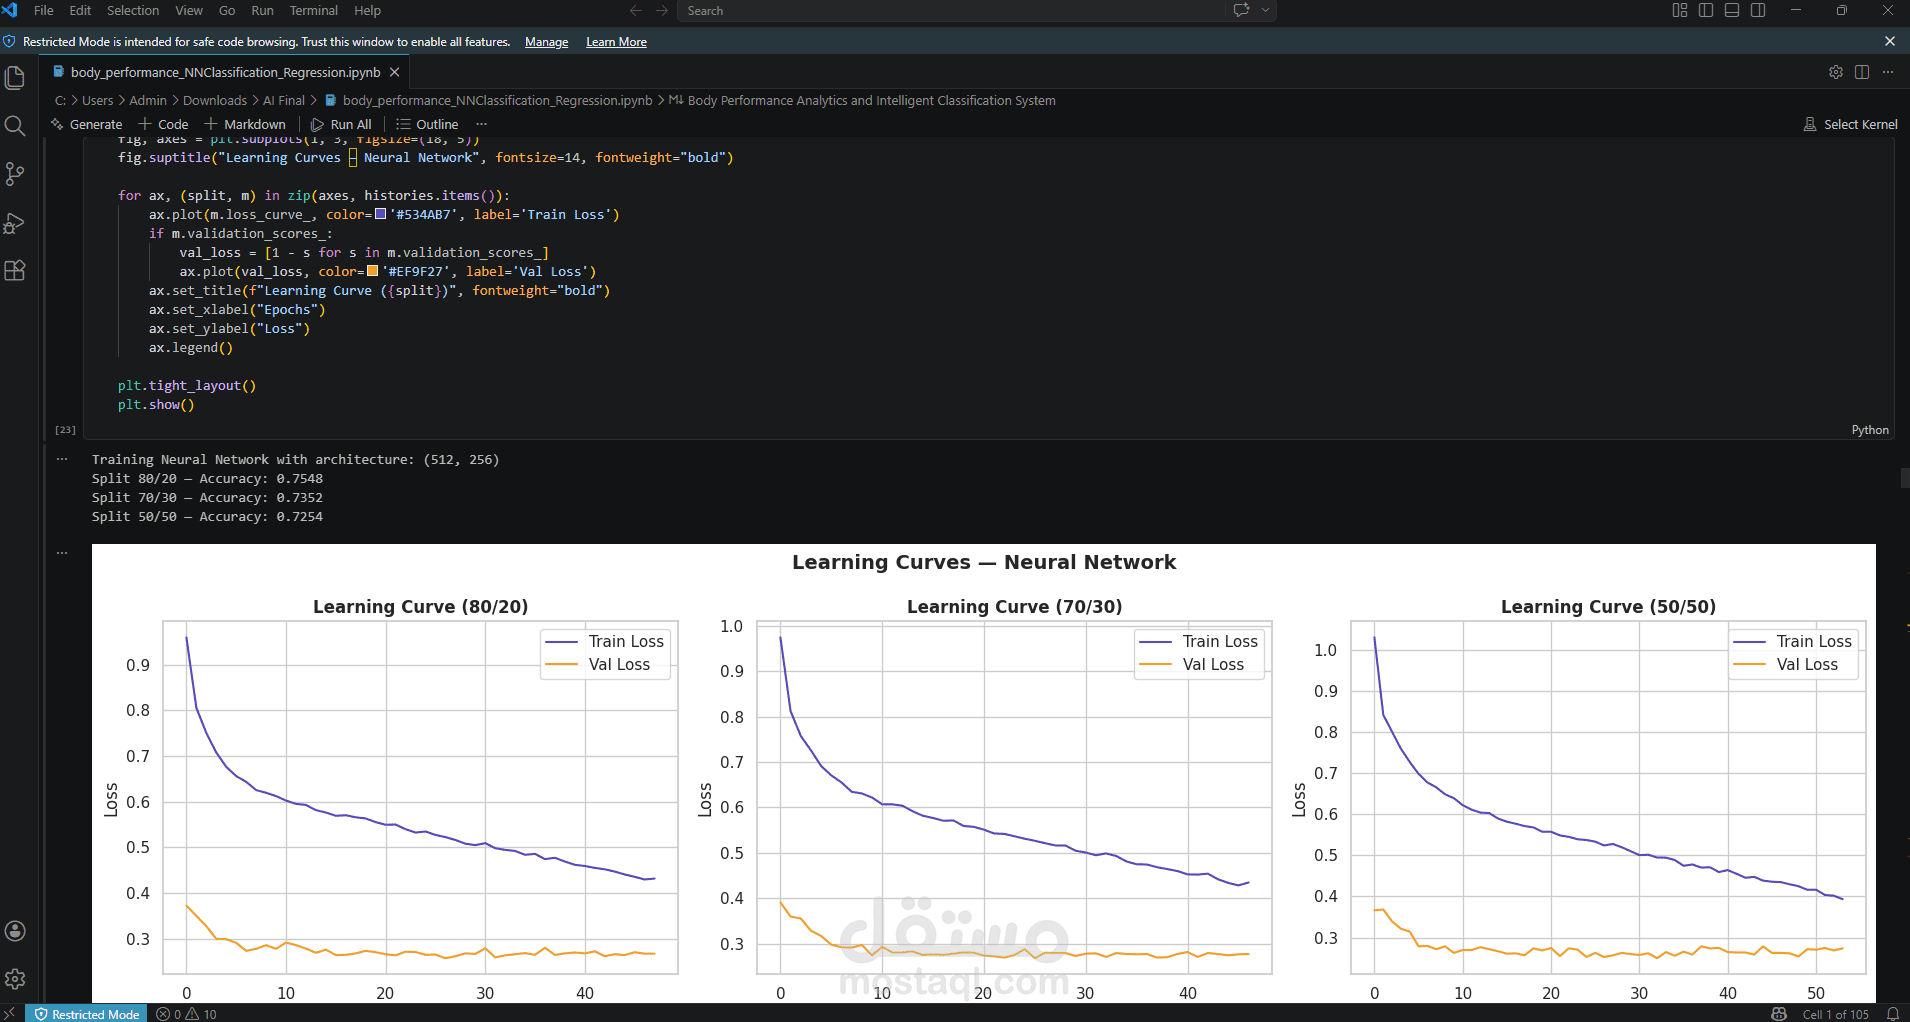Click the Restricted Mode status bar button
The image size is (1910, 1022).
click(87, 1014)
